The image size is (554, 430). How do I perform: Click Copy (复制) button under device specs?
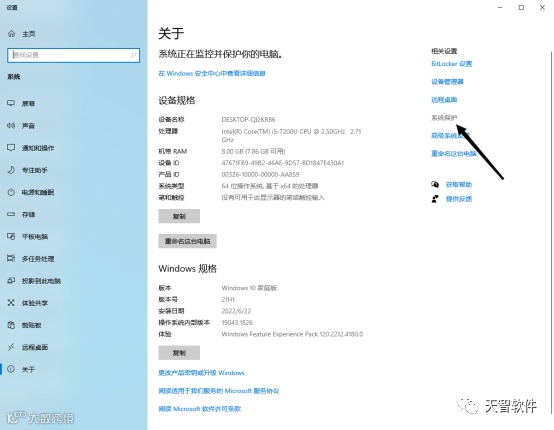179,216
